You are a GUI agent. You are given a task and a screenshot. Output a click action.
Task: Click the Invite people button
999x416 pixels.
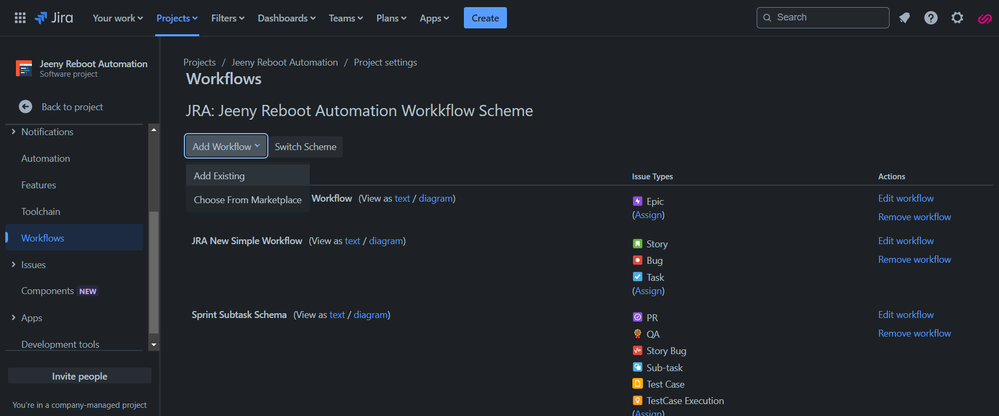point(80,377)
